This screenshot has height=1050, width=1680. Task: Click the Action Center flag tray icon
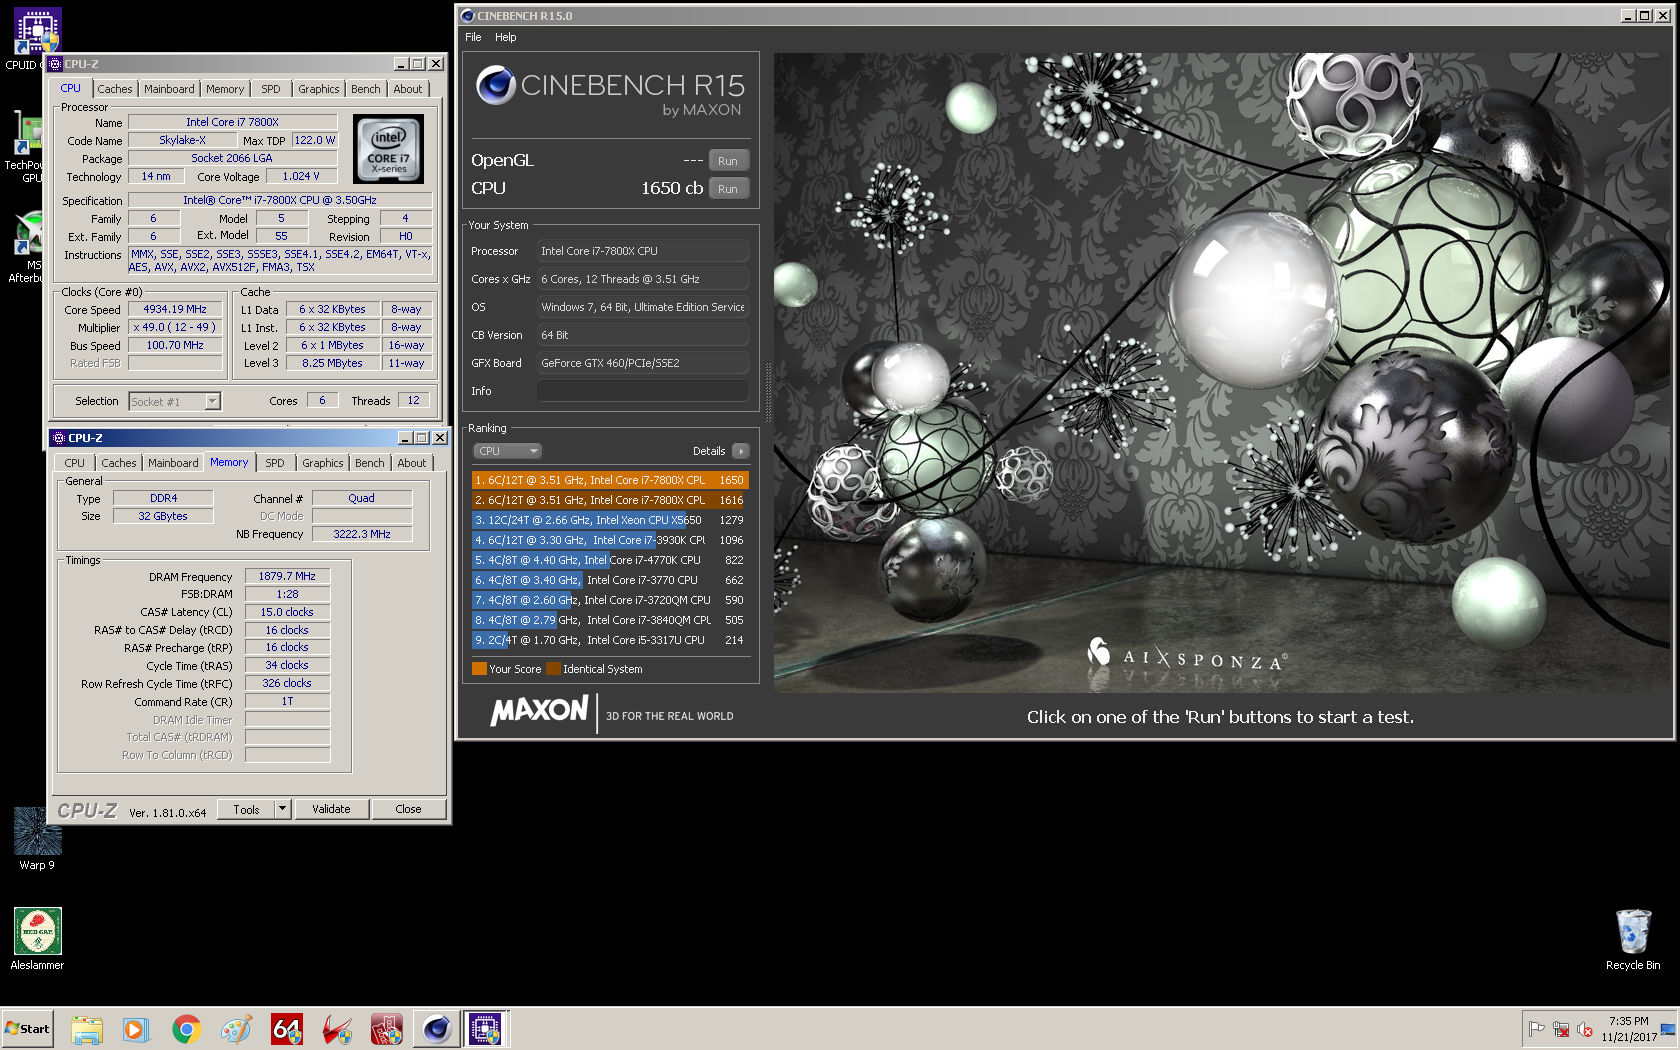pyautogui.click(x=1537, y=1029)
